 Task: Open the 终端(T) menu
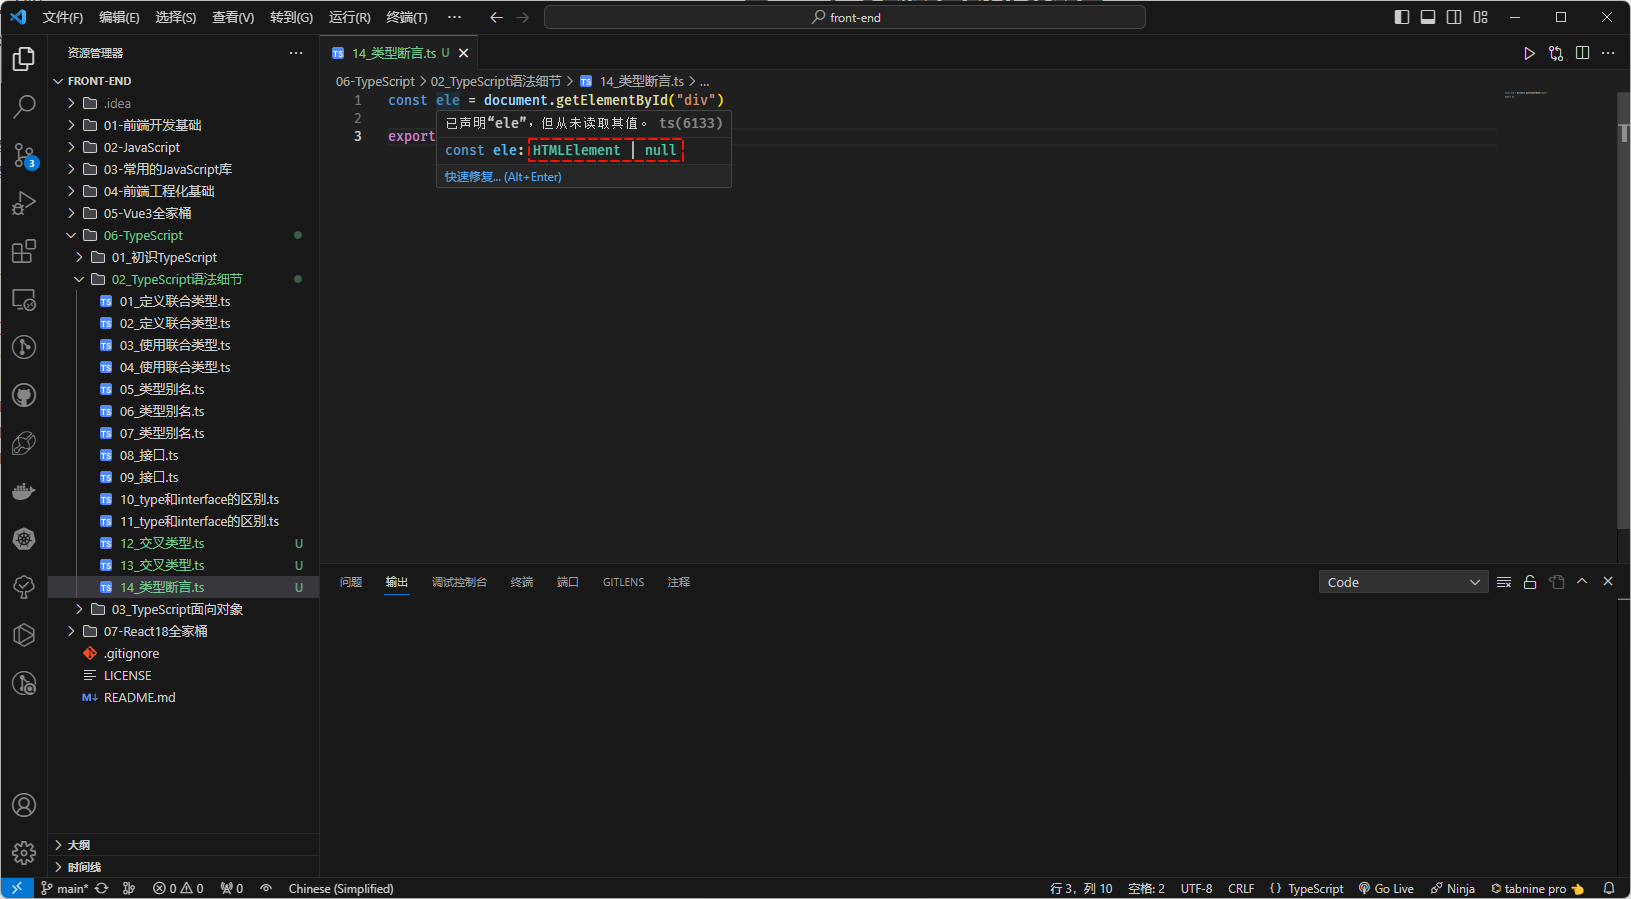click(x=407, y=17)
